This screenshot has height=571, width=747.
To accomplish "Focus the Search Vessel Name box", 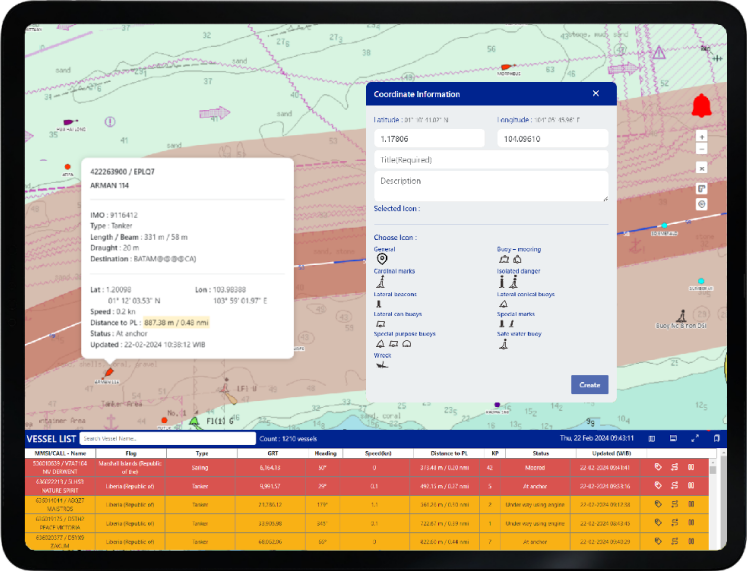I will click(x=168, y=438).
